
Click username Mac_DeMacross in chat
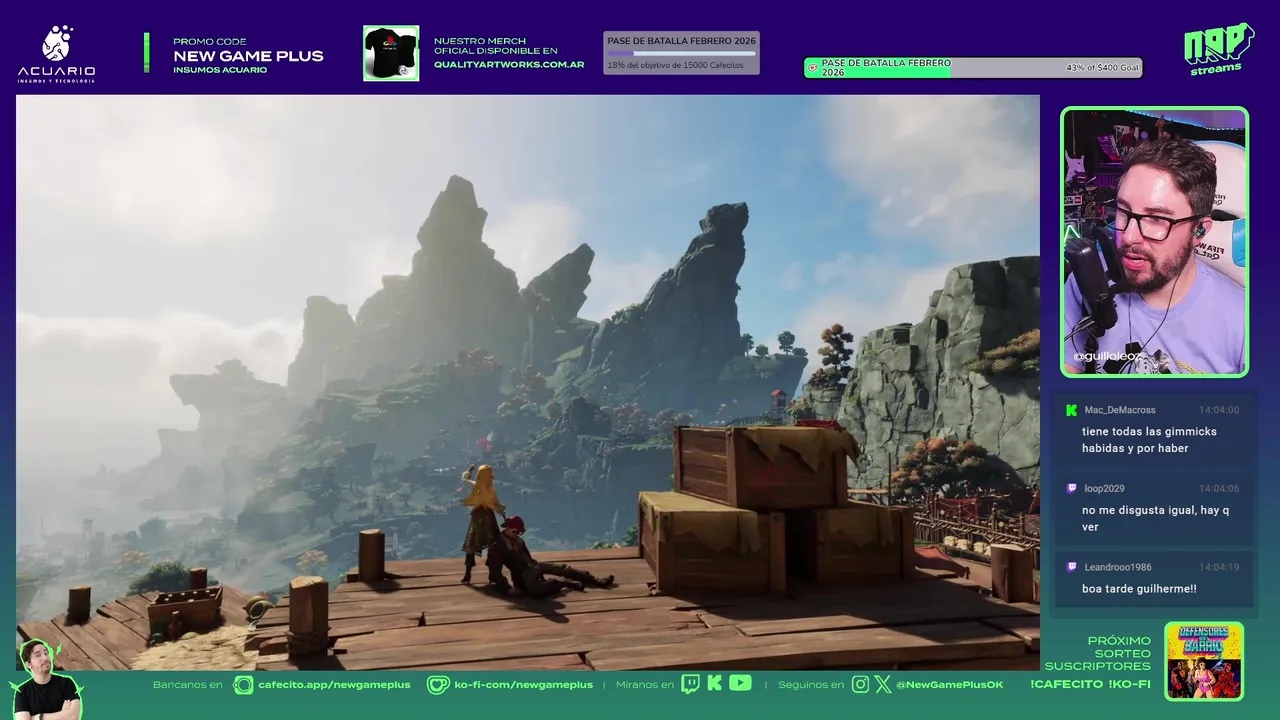pos(1119,410)
